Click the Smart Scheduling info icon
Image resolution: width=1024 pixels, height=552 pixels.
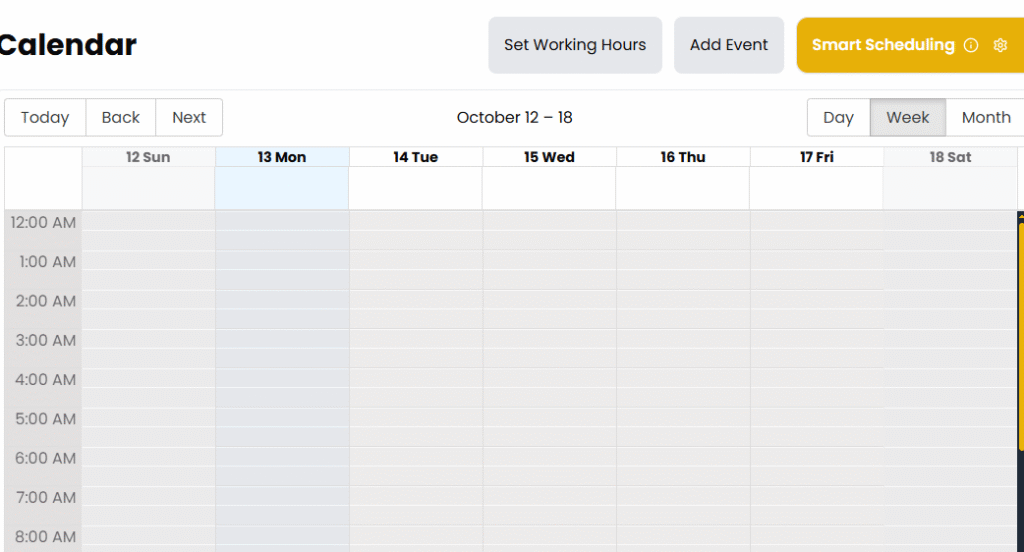tap(971, 45)
